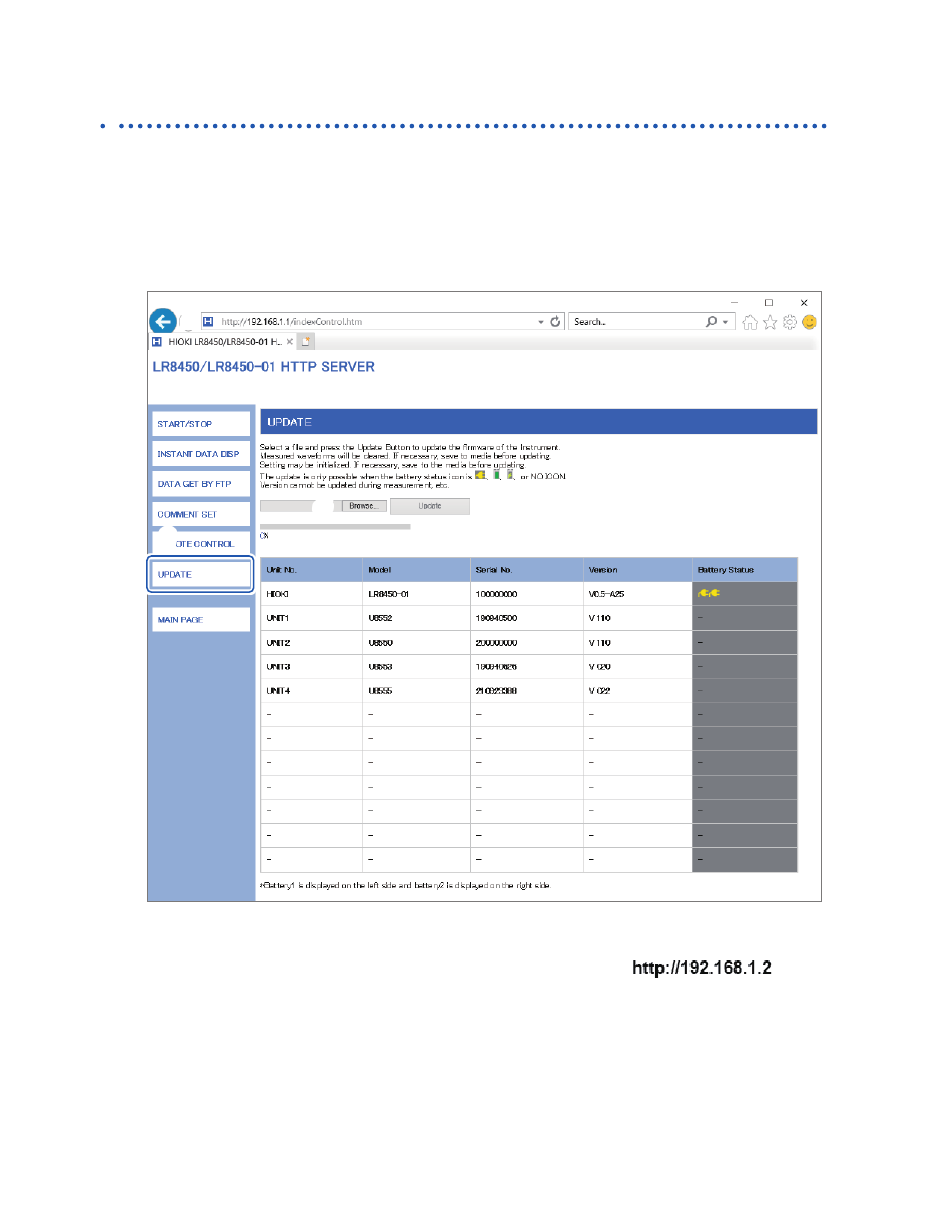Image resolution: width=950 pixels, height=1229 pixels.
Task: Go back with the browser back arrow
Action: 163,322
